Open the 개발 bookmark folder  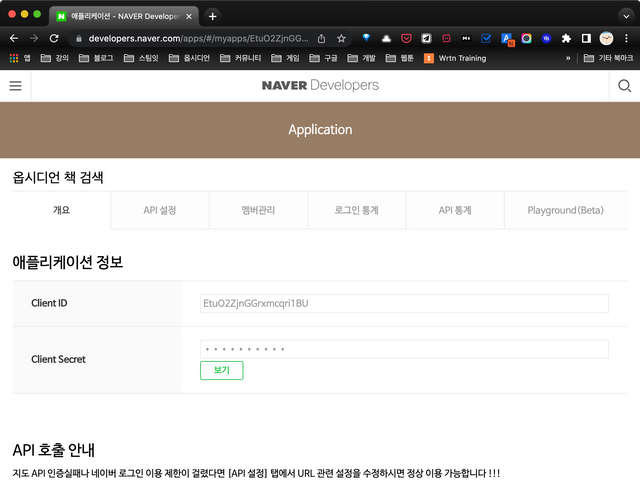(361, 58)
